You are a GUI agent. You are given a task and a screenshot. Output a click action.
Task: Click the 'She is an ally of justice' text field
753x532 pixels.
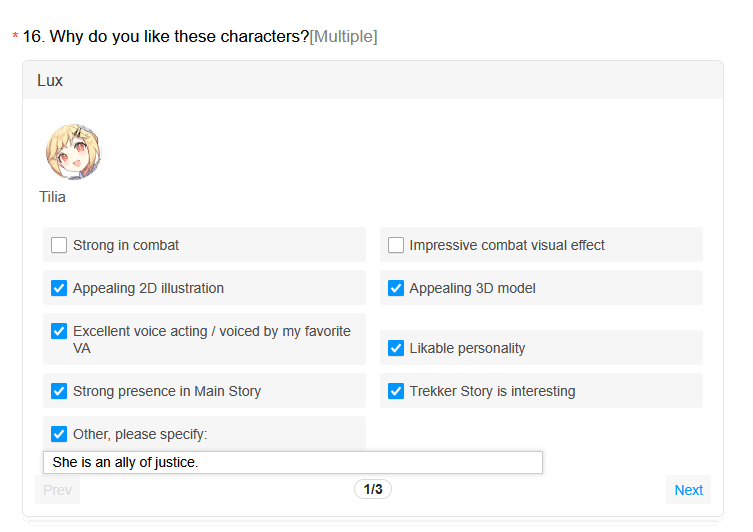pos(292,462)
